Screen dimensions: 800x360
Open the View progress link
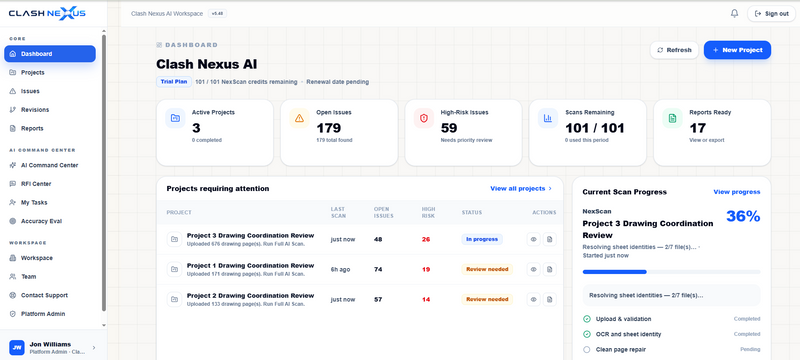[737, 192]
